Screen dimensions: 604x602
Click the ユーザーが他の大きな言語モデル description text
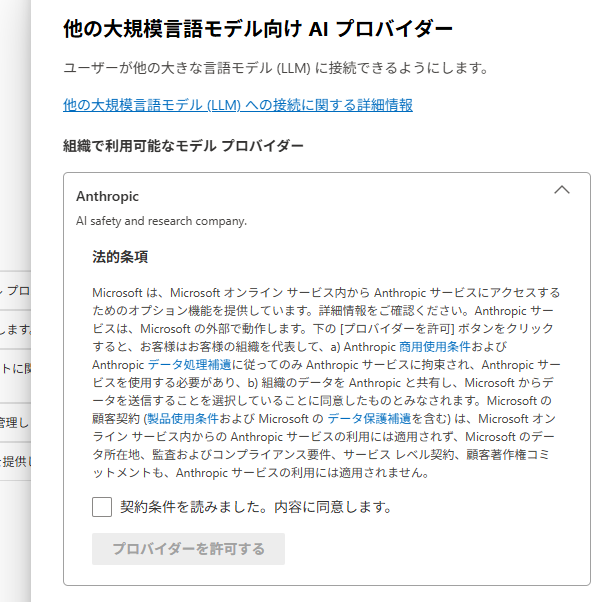point(274,68)
